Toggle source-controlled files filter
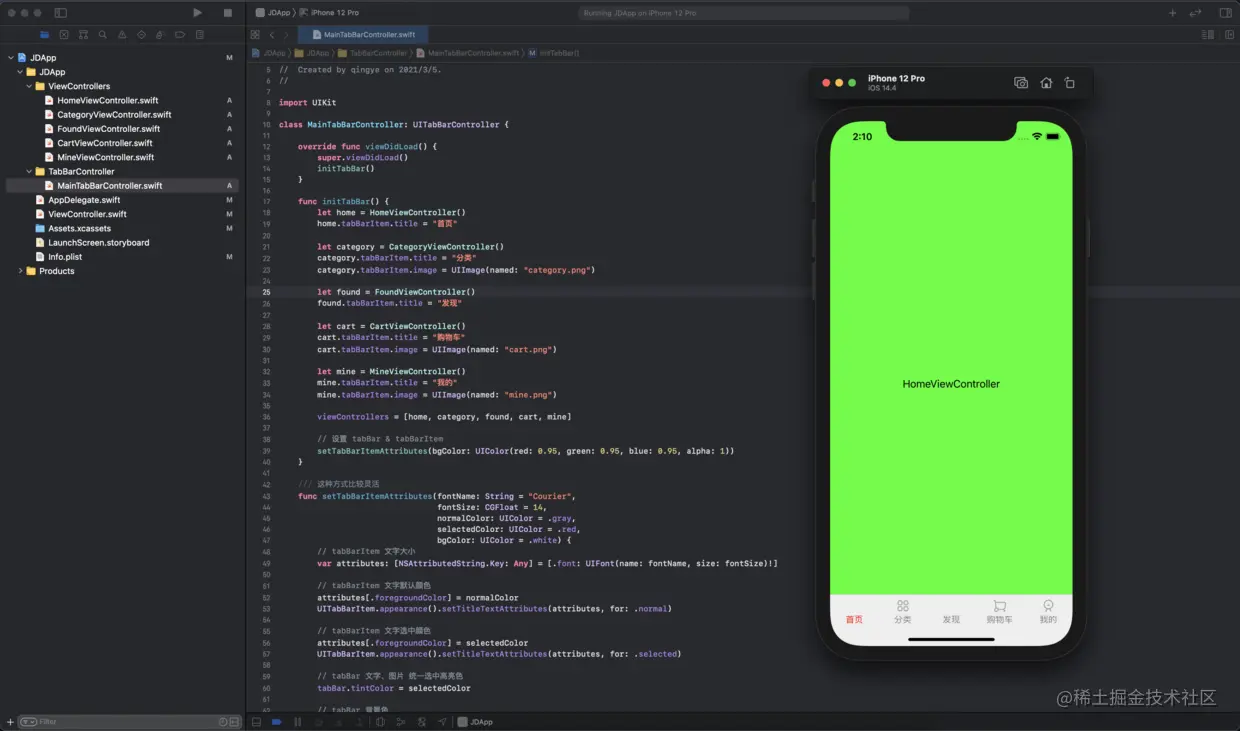Screen dimensions: 1240x731 click(x=235, y=721)
